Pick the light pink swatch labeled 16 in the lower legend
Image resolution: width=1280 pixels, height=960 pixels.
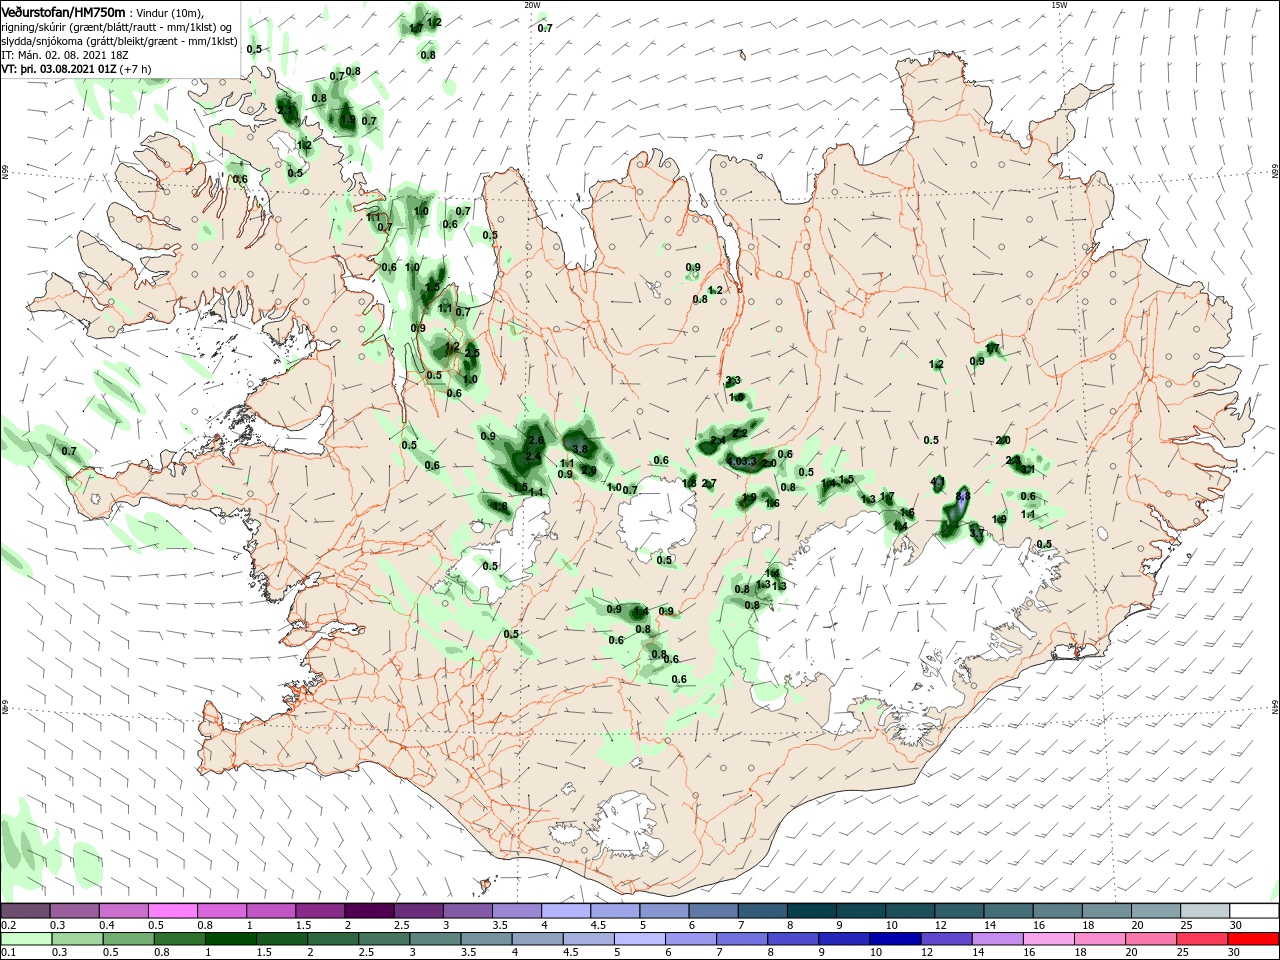[x=1049, y=939]
